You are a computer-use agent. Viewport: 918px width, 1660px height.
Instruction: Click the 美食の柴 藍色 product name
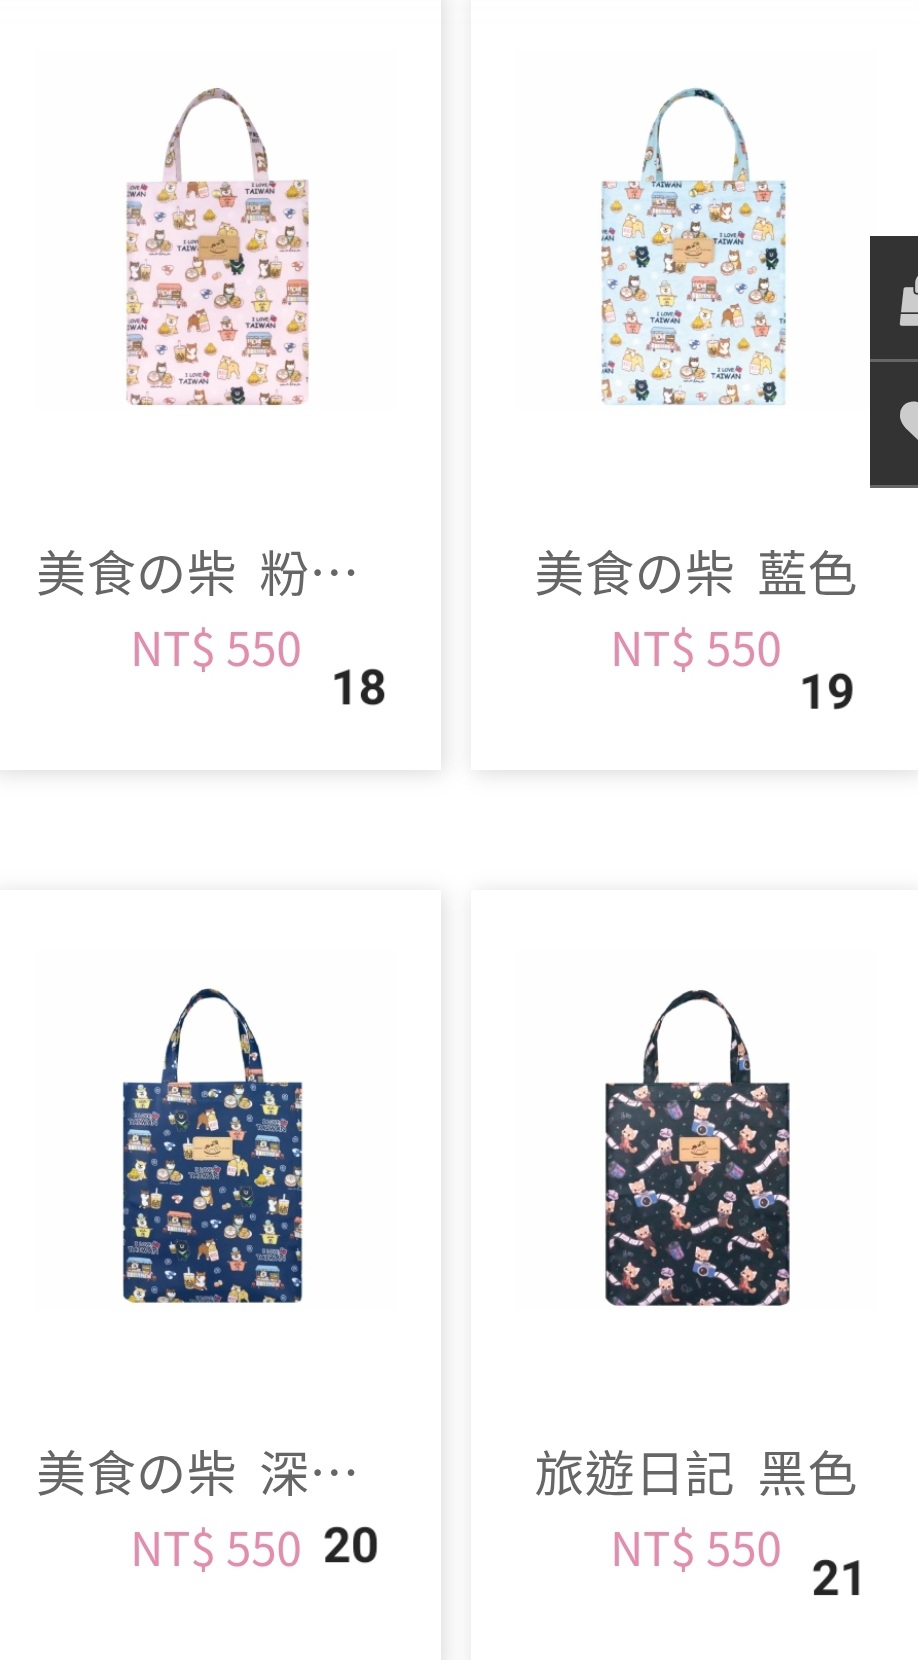(x=695, y=575)
